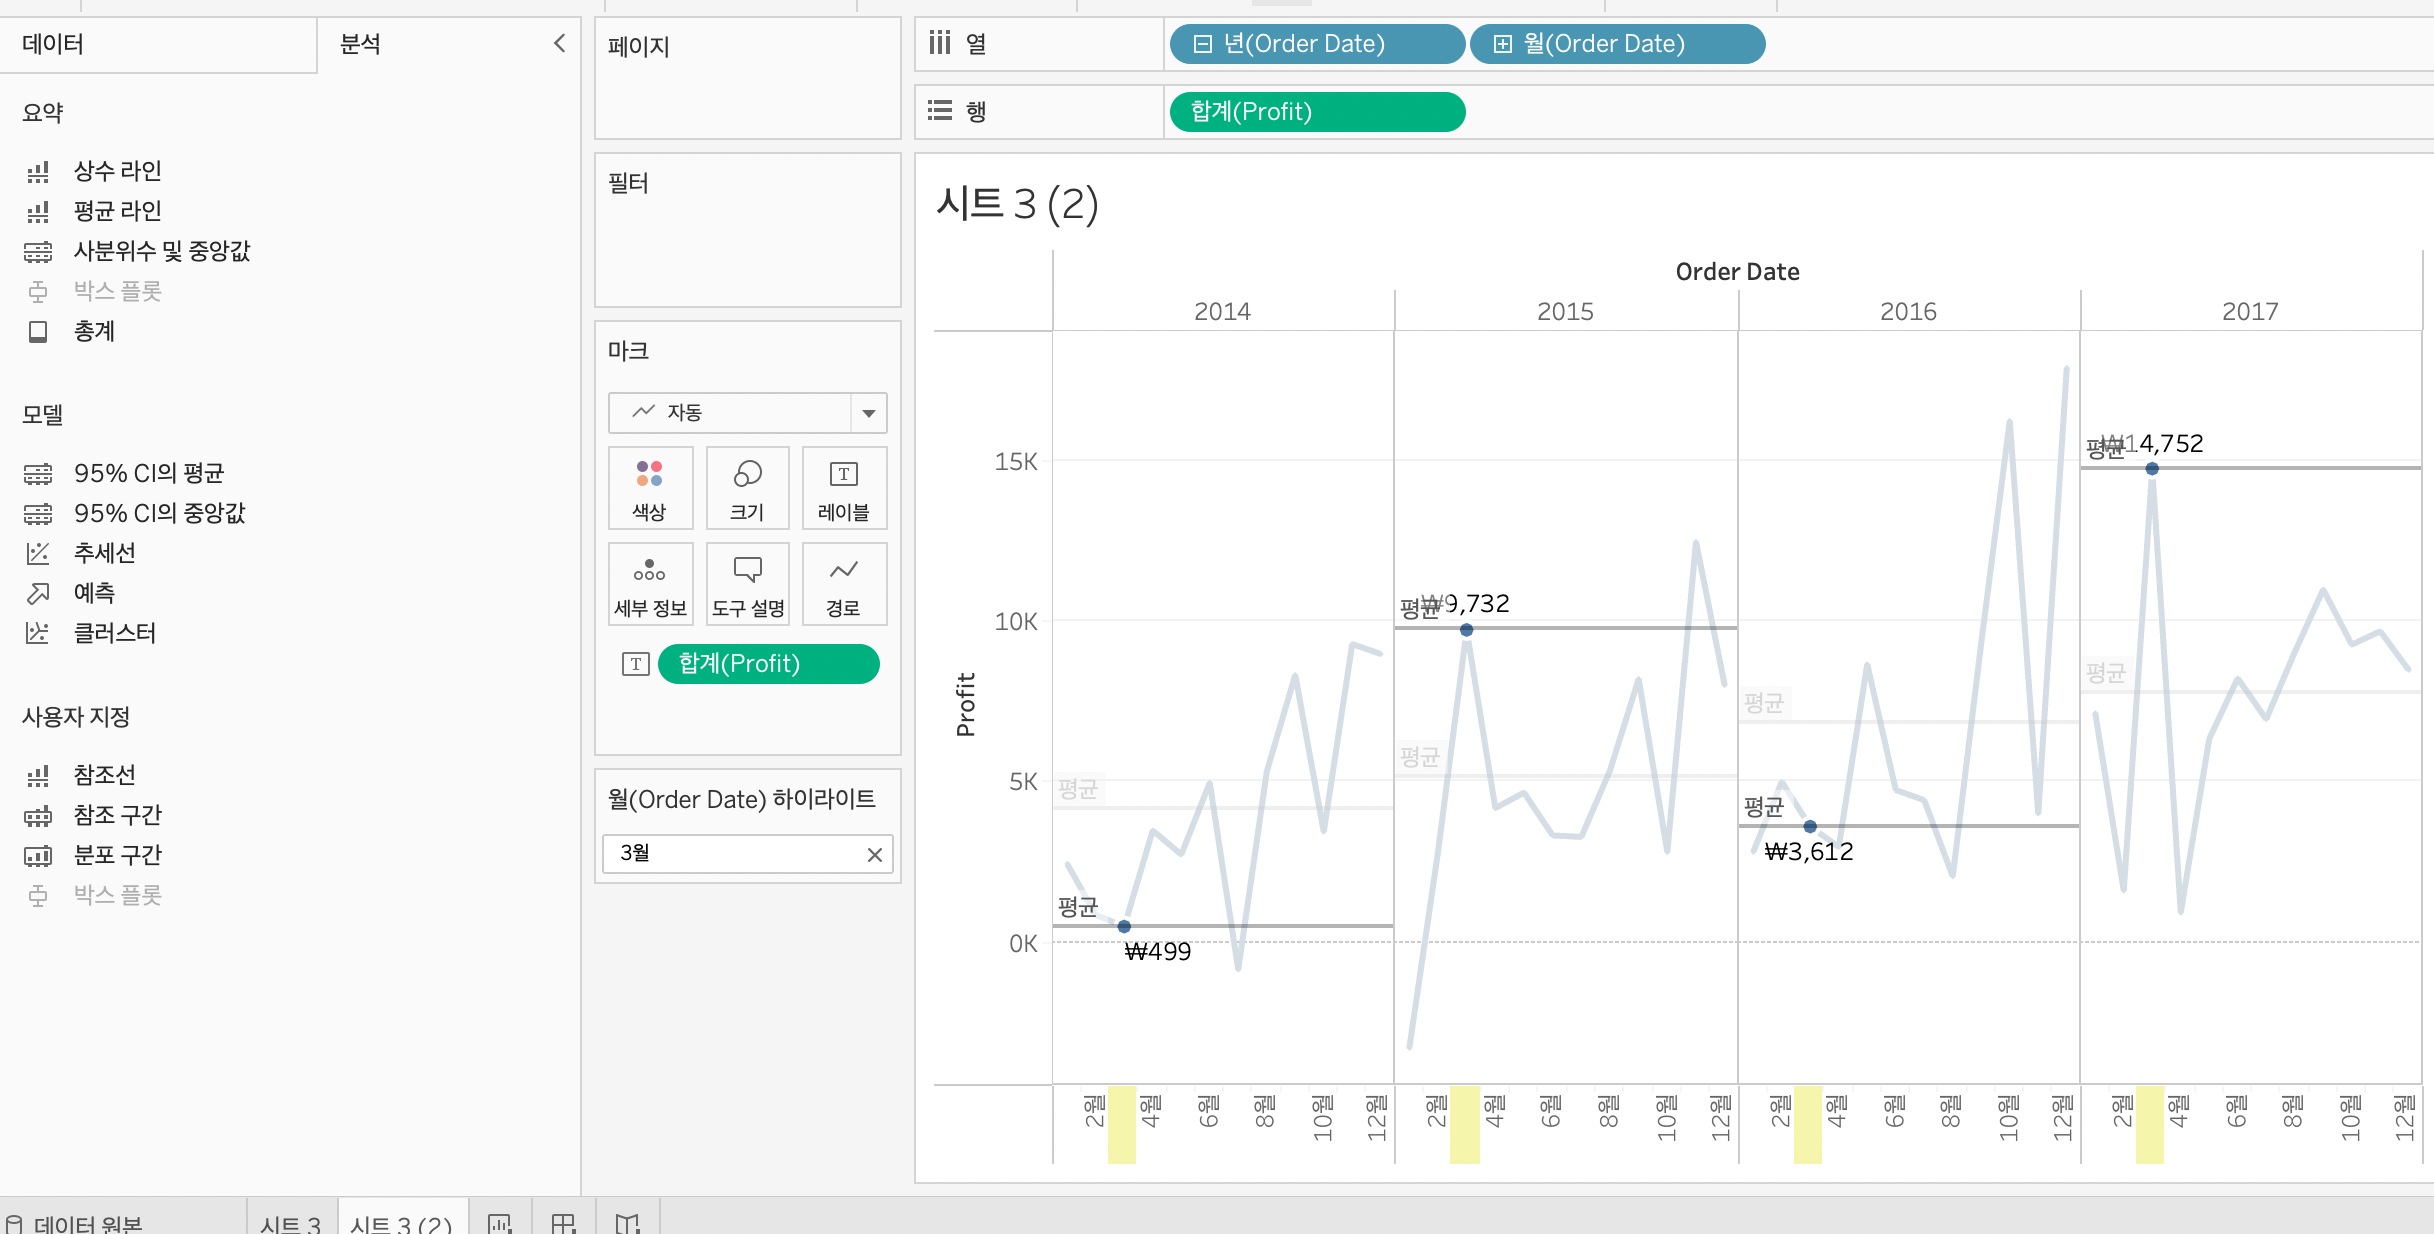Image resolution: width=2434 pixels, height=1234 pixels.
Task: Click the new dashboard icon
Action: tap(564, 1222)
